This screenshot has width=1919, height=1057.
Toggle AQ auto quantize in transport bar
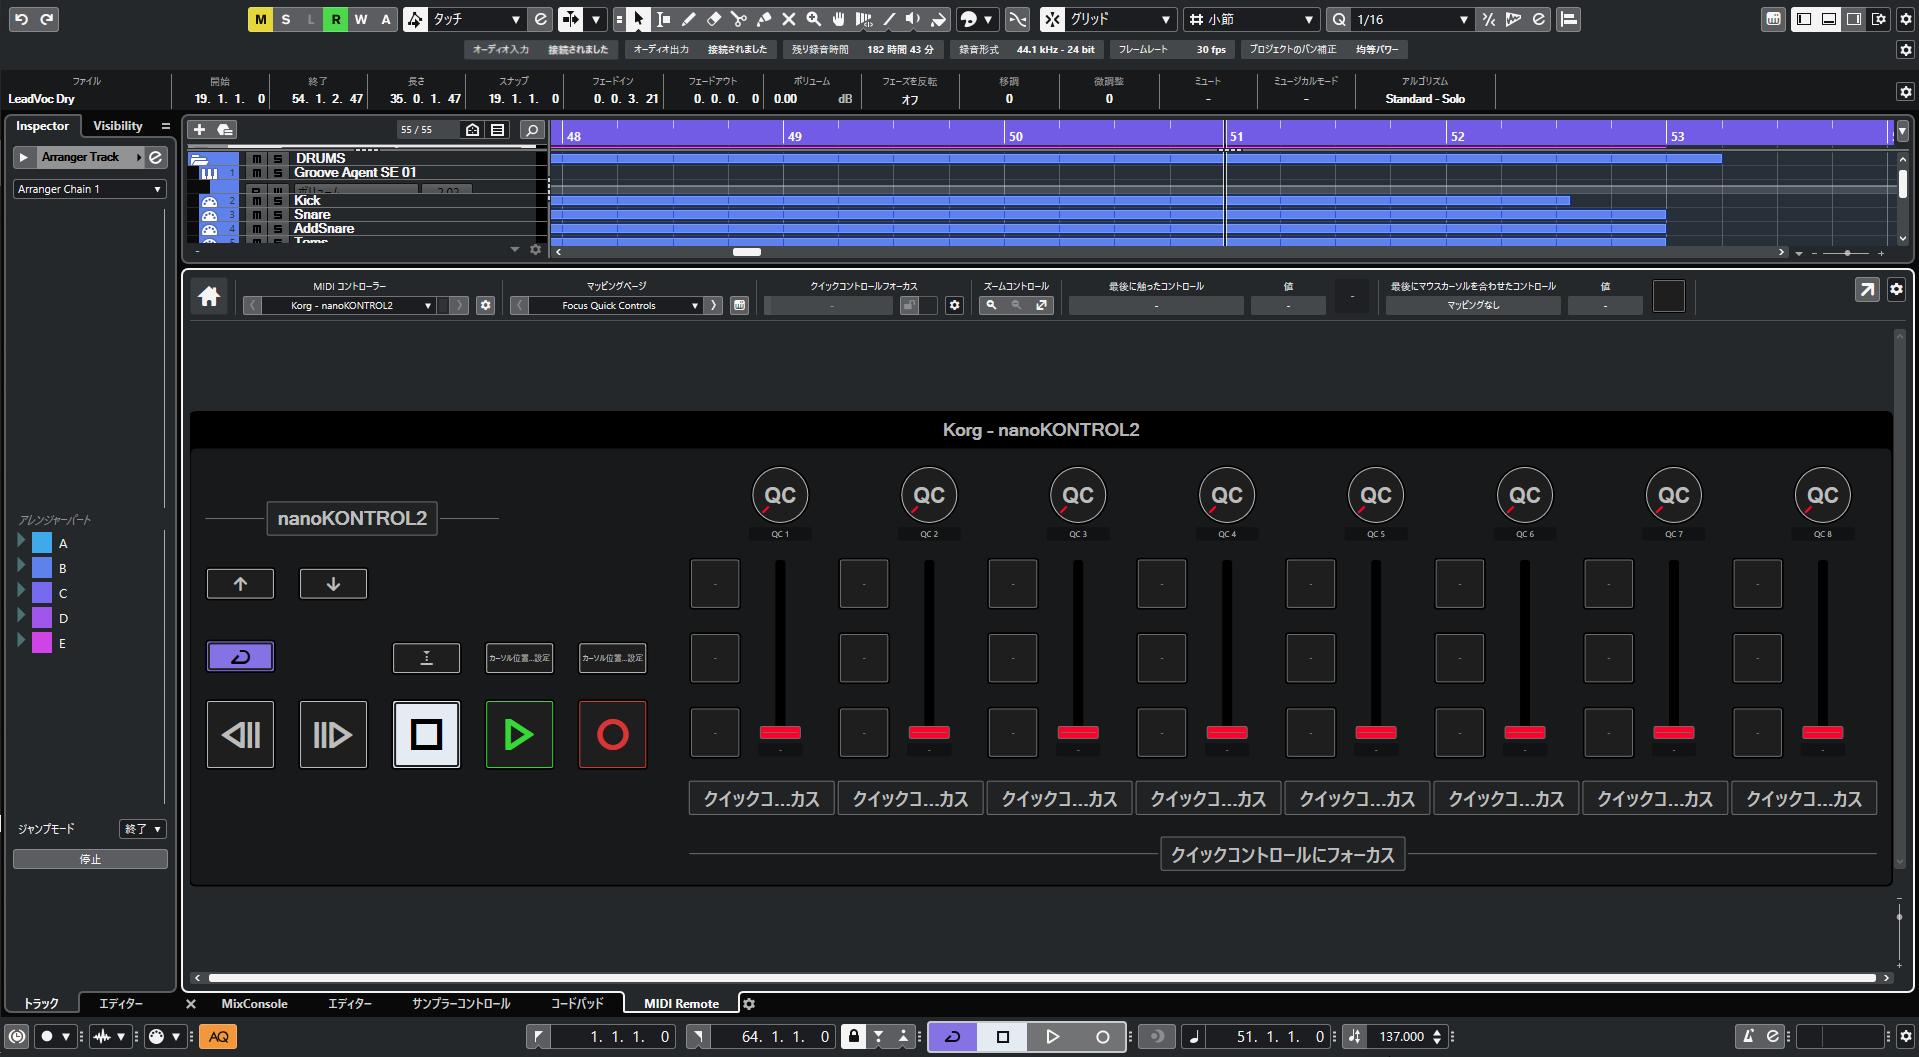pyautogui.click(x=218, y=1036)
